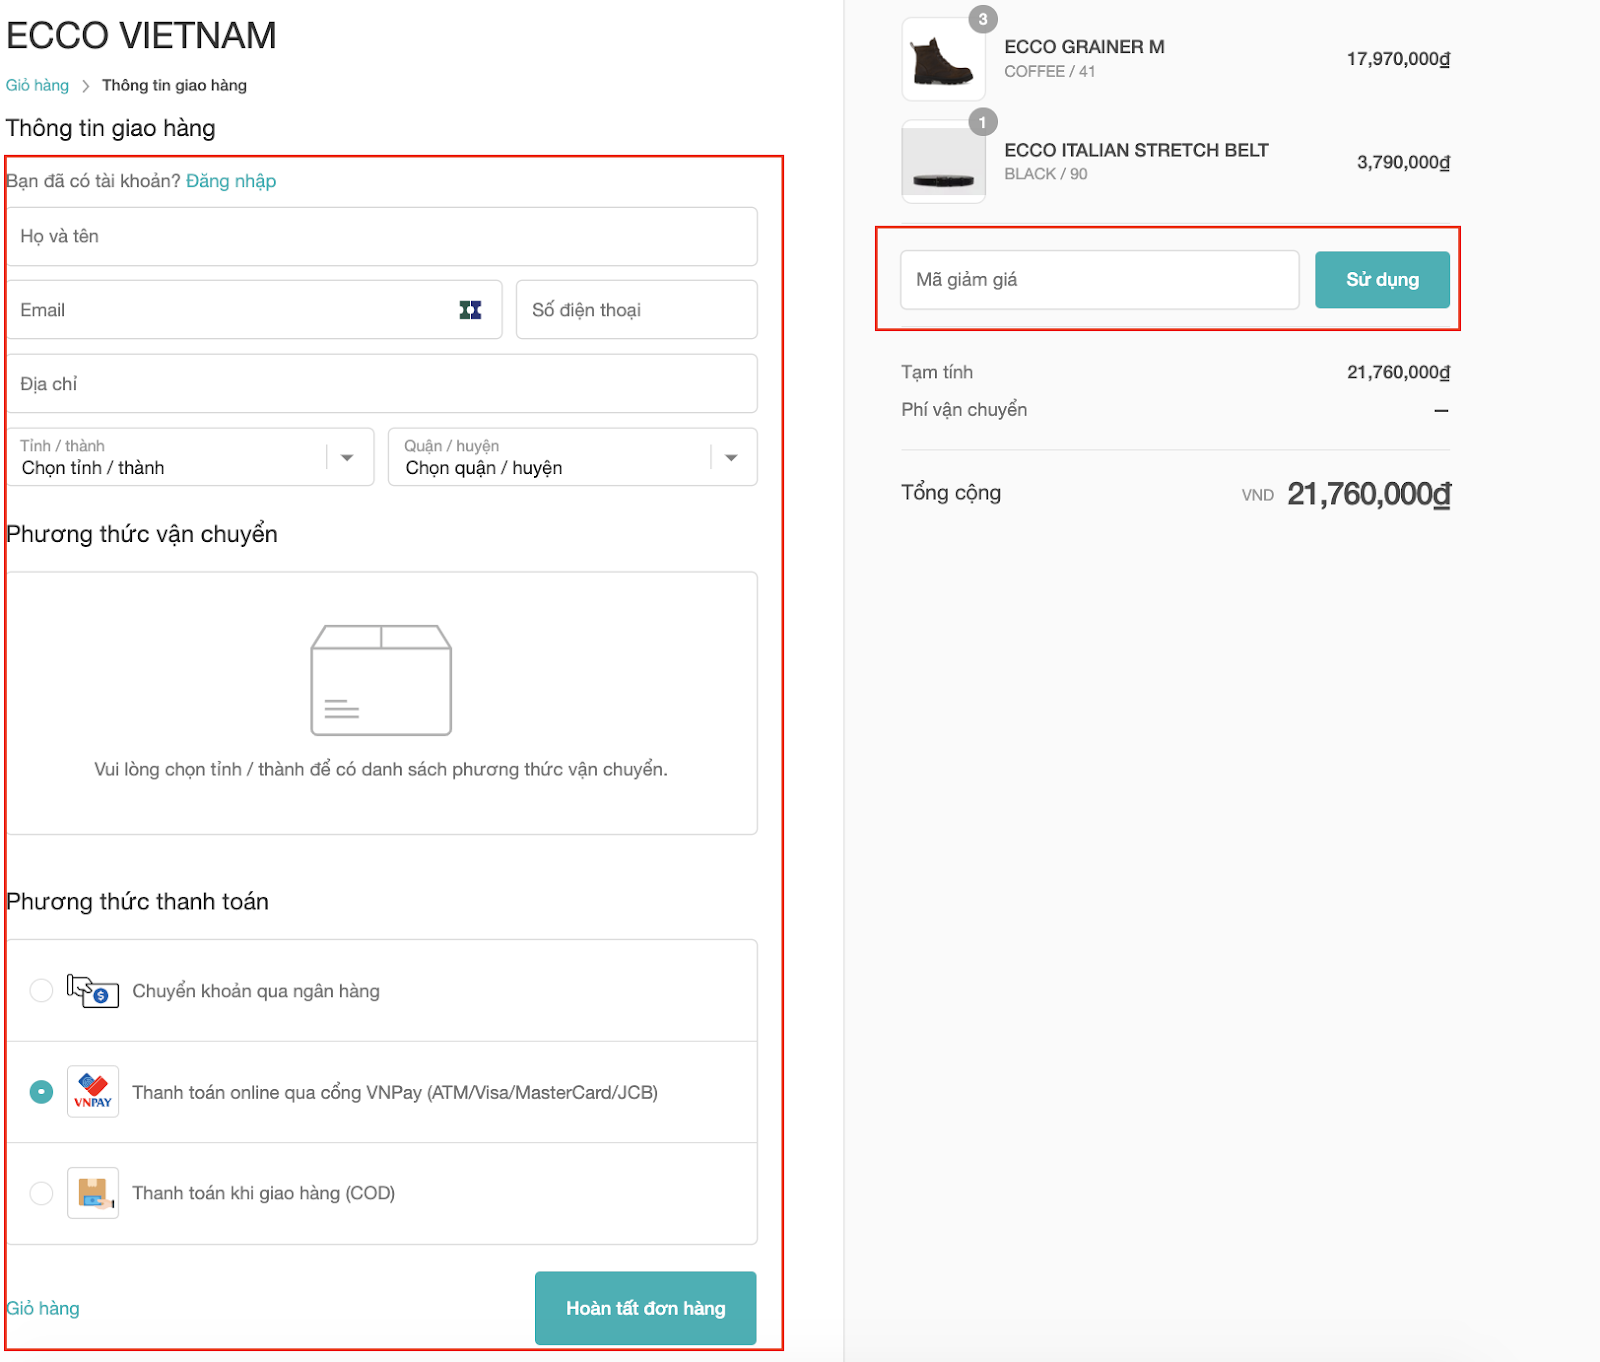The width and height of the screenshot is (1600, 1362).
Task: Open the Quận / huyện dropdown
Action: [x=573, y=457]
